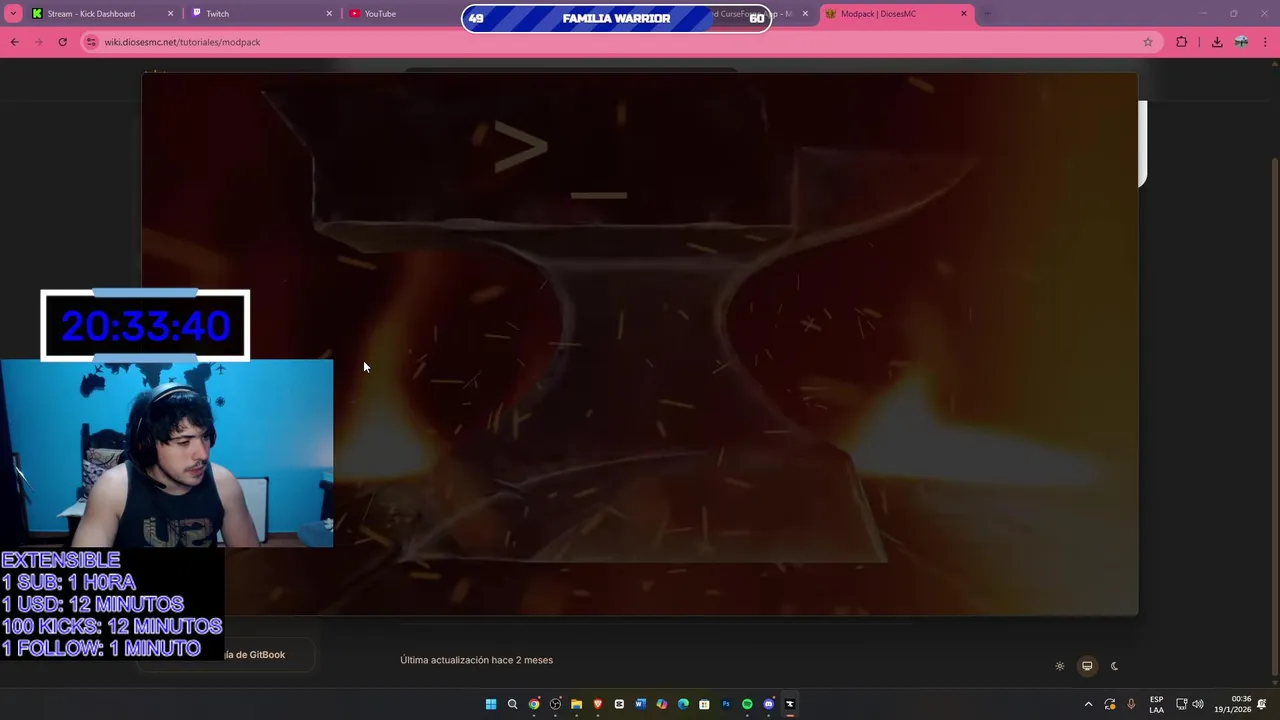Show hidden system tray icons
Image resolution: width=1280 pixels, height=720 pixels.
(1089, 704)
